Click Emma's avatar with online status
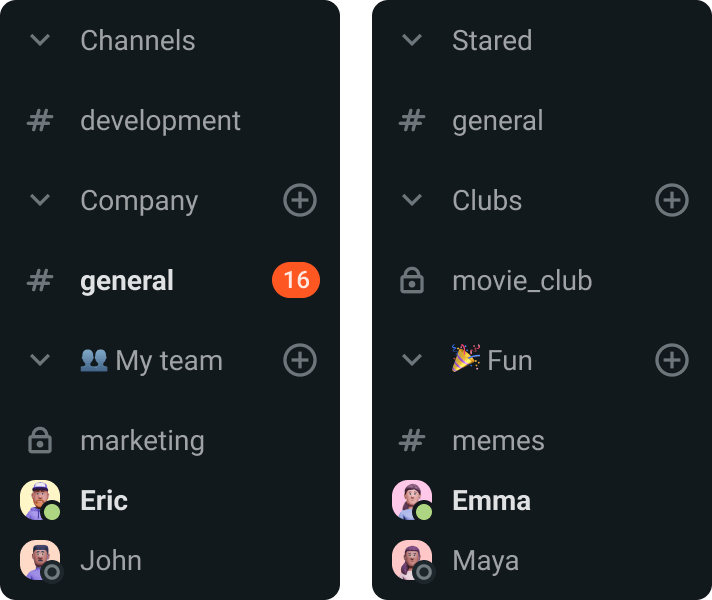Image resolution: width=712 pixels, height=600 pixels. click(x=412, y=500)
